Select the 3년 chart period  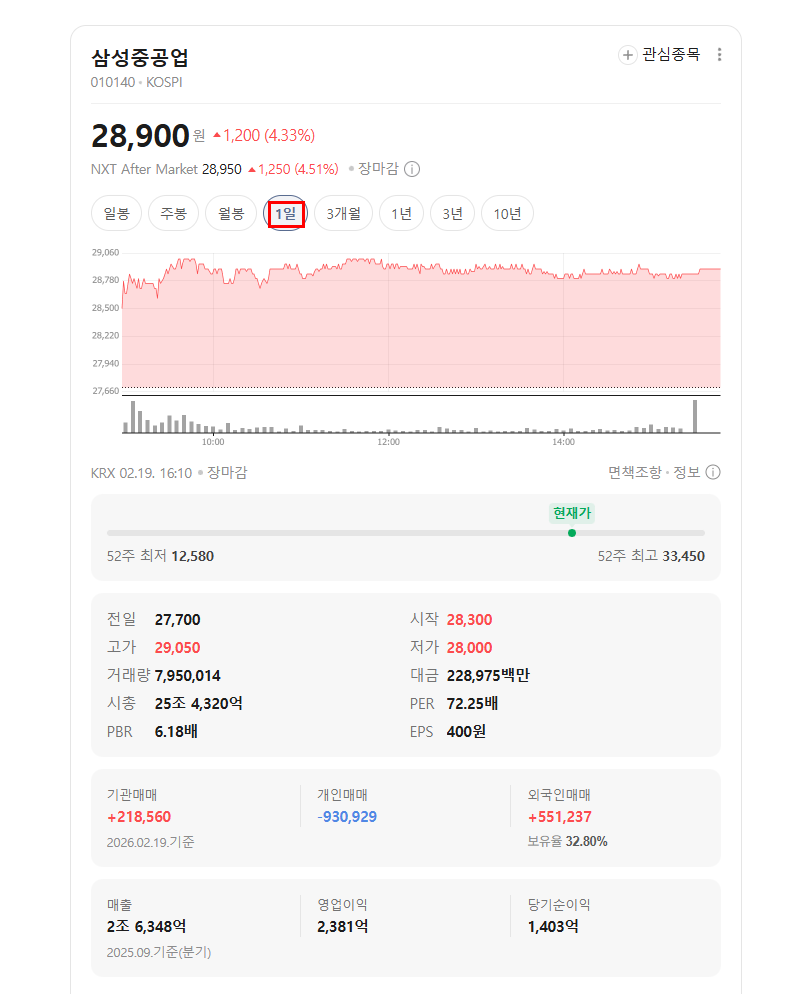coord(453,214)
